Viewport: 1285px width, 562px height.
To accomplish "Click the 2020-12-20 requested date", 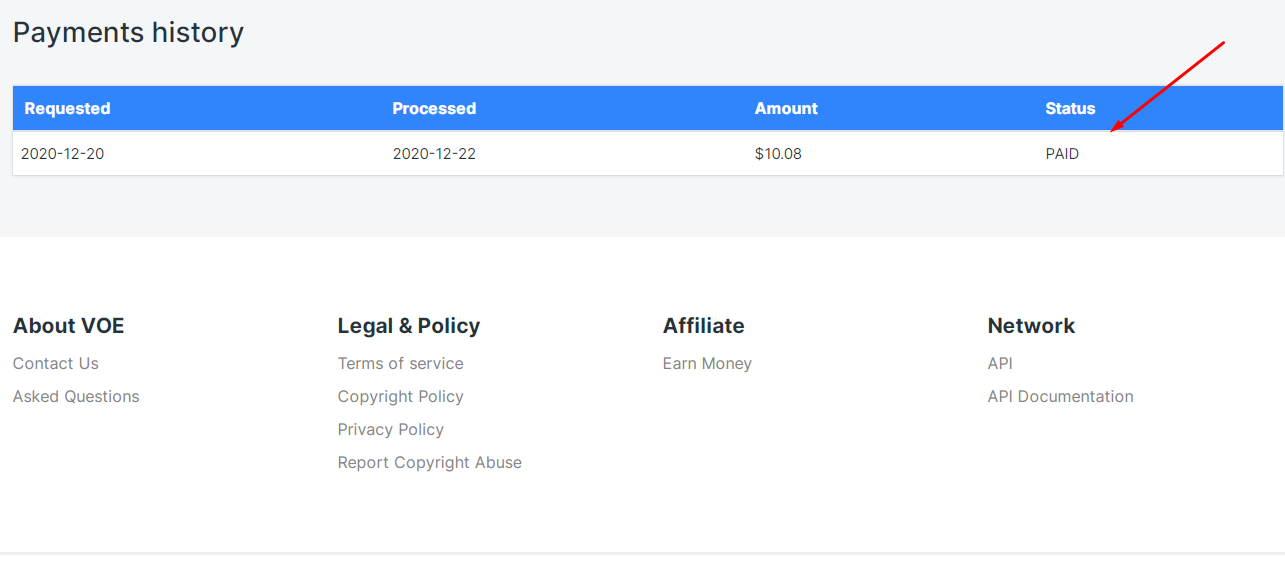I will (x=62, y=154).
